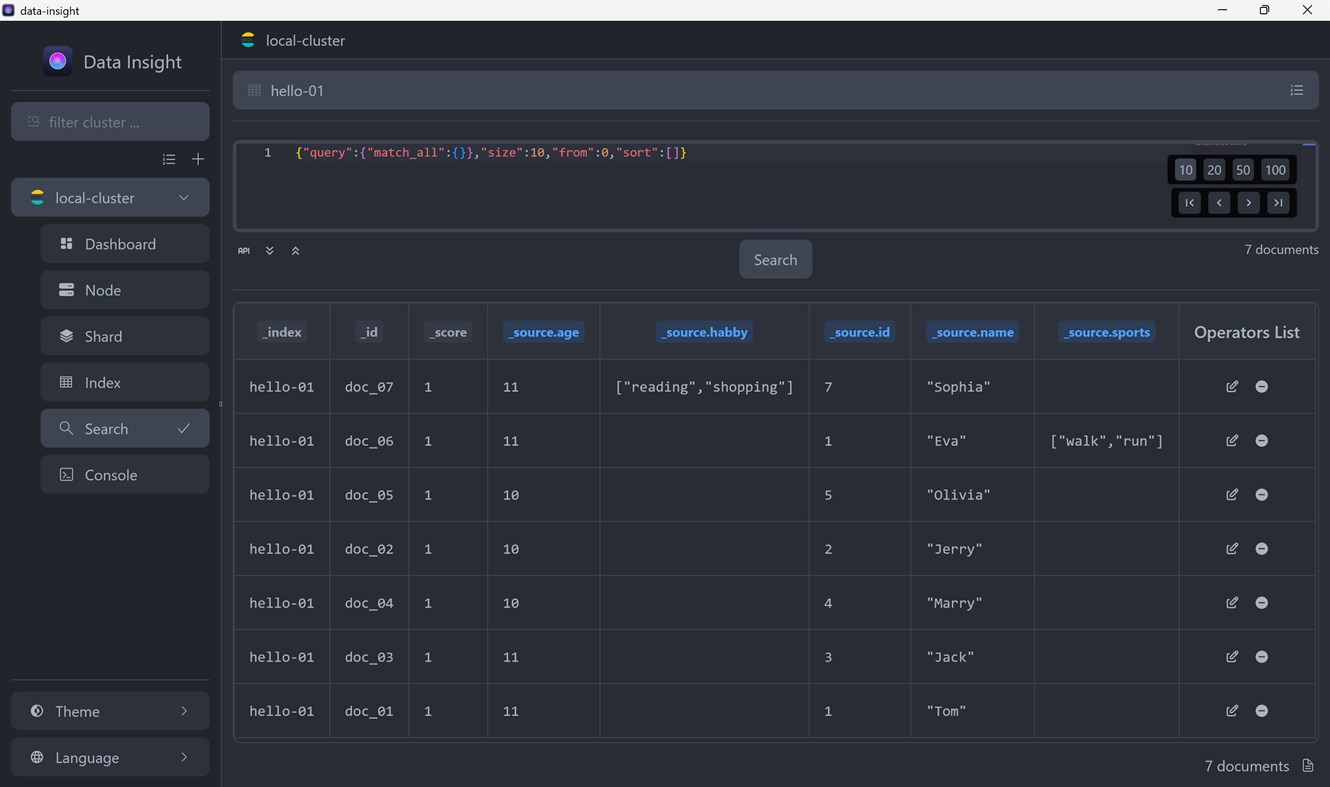Click the _score column header

pyautogui.click(x=448, y=332)
